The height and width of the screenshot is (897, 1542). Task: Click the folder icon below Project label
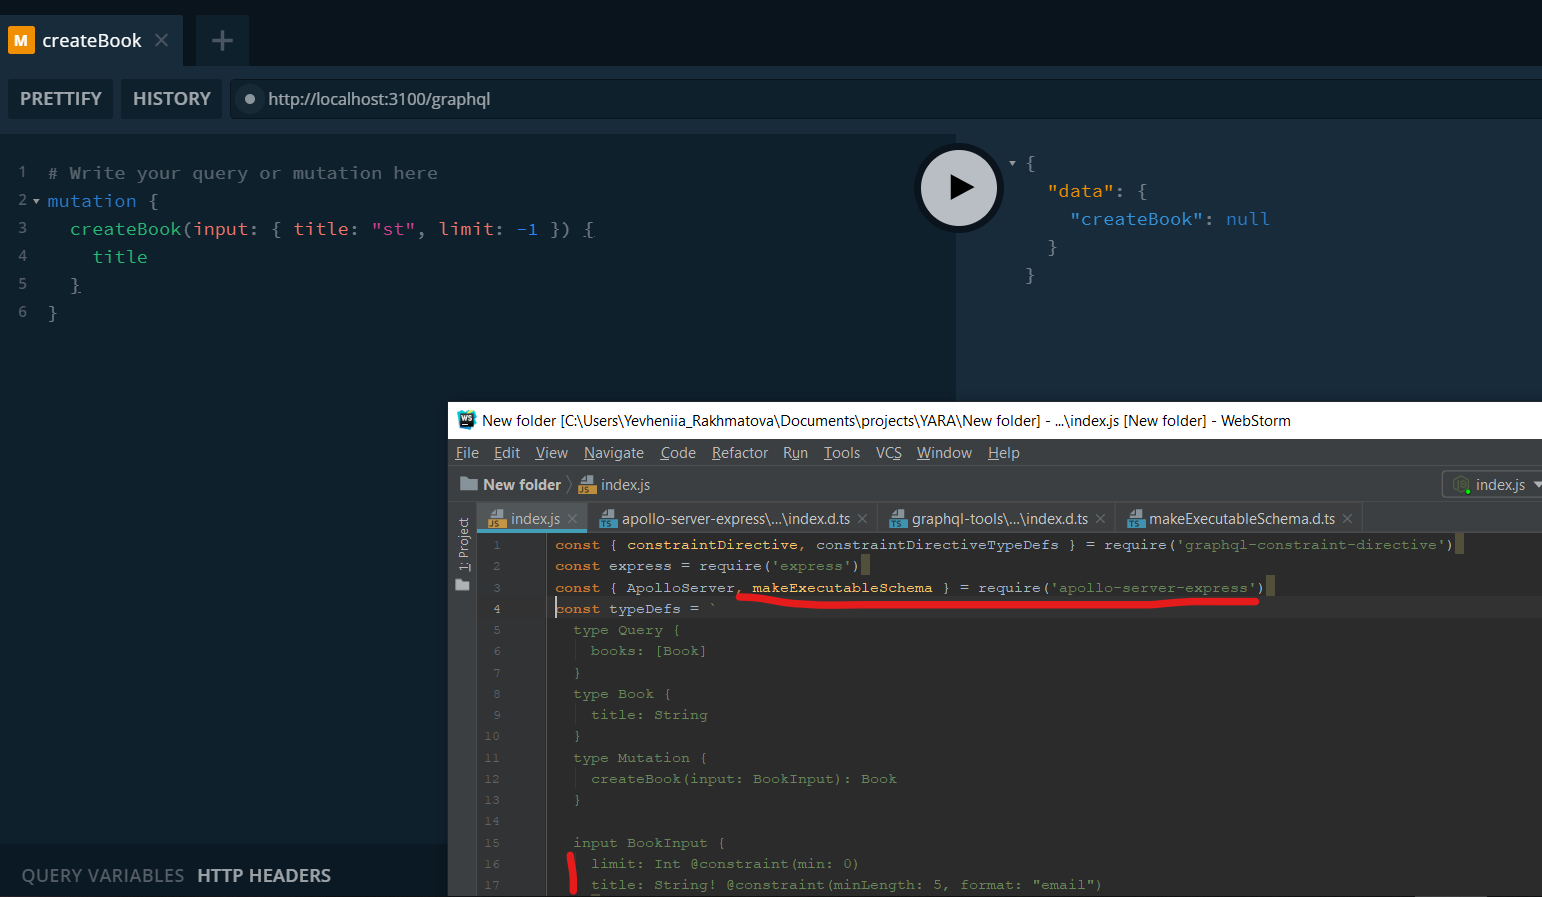[x=462, y=585]
